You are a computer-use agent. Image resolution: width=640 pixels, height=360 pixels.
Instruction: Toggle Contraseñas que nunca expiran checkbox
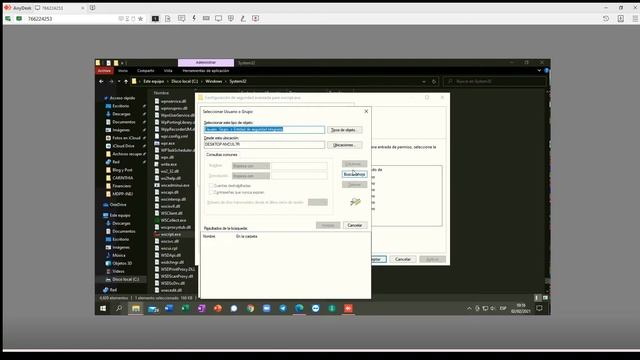(211, 192)
